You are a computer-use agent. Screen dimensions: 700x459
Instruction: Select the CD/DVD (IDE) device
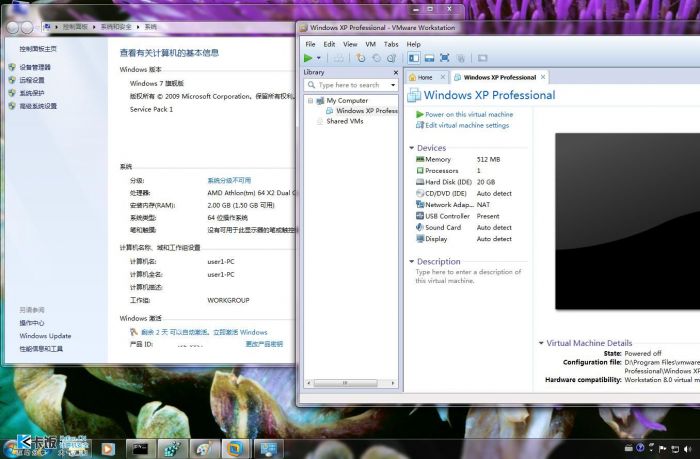click(464, 193)
